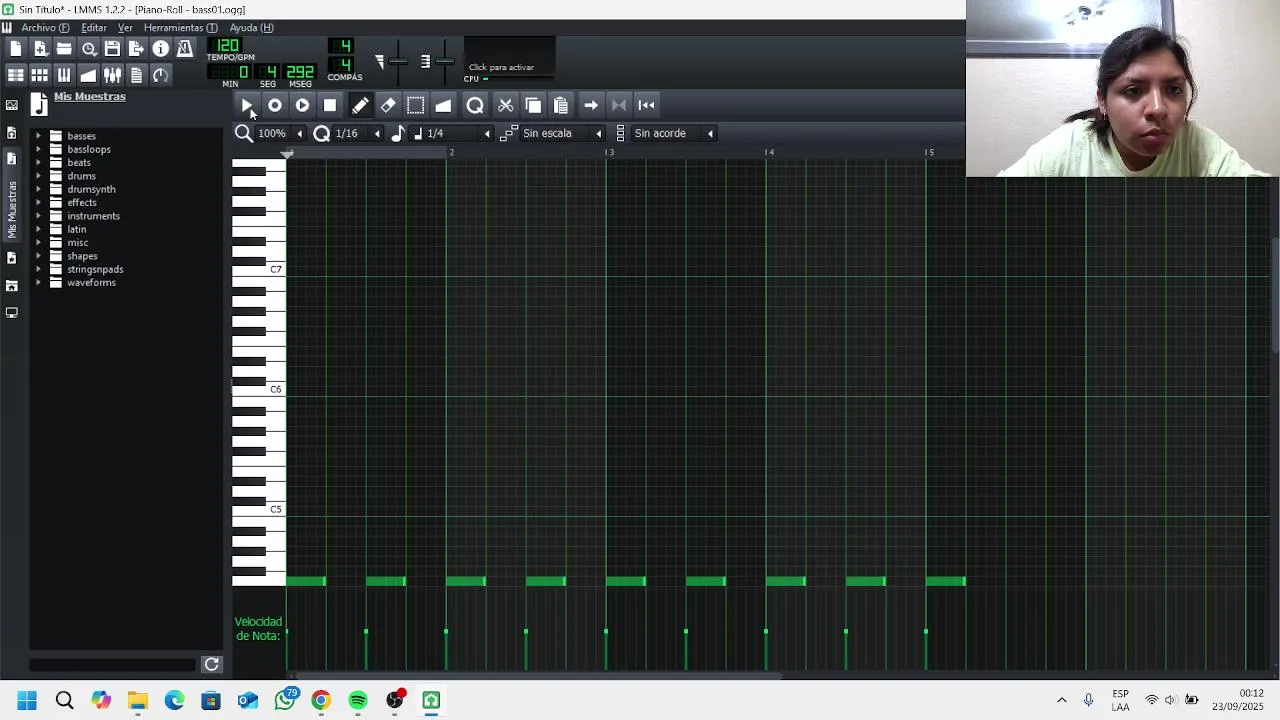Open an existing project file
The image size is (1280, 720).
tap(64, 49)
